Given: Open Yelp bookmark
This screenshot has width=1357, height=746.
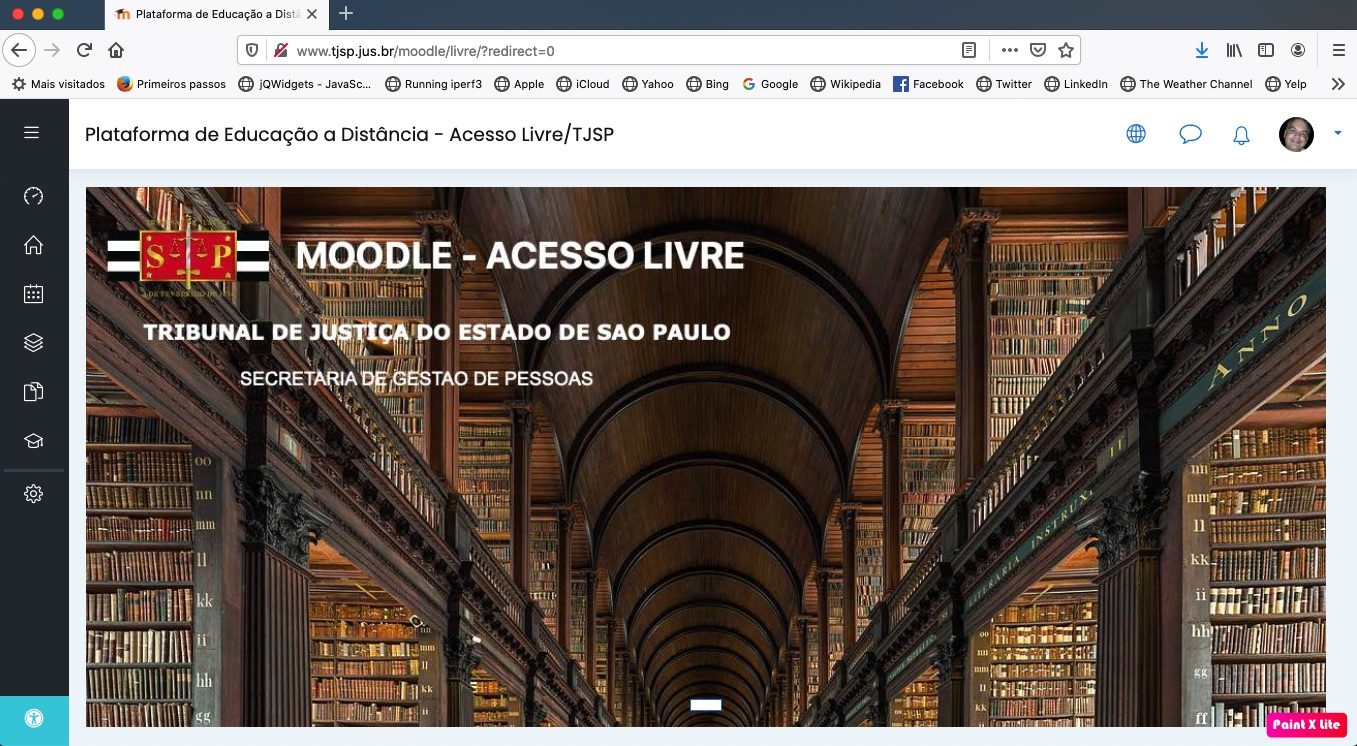Looking at the screenshot, I should pyautogui.click(x=1286, y=84).
